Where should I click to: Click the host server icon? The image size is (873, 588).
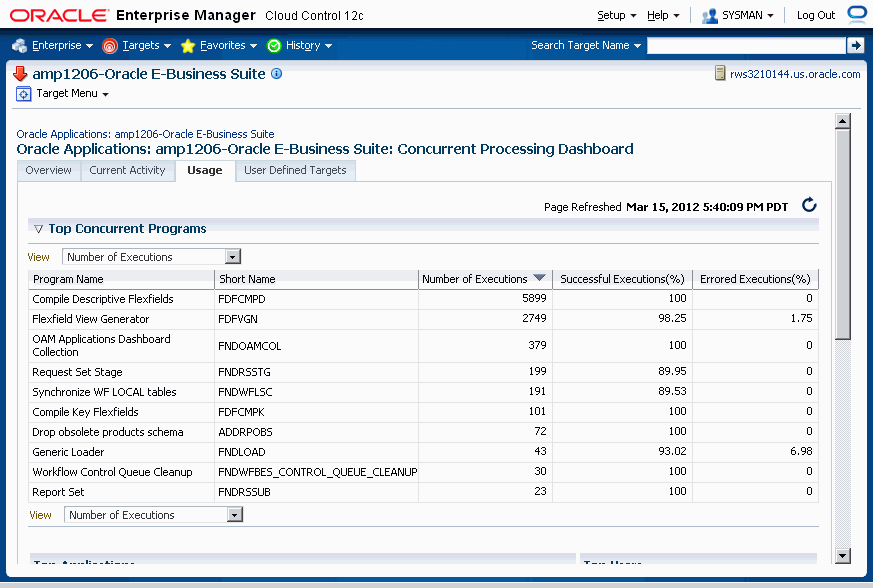pyautogui.click(x=720, y=74)
